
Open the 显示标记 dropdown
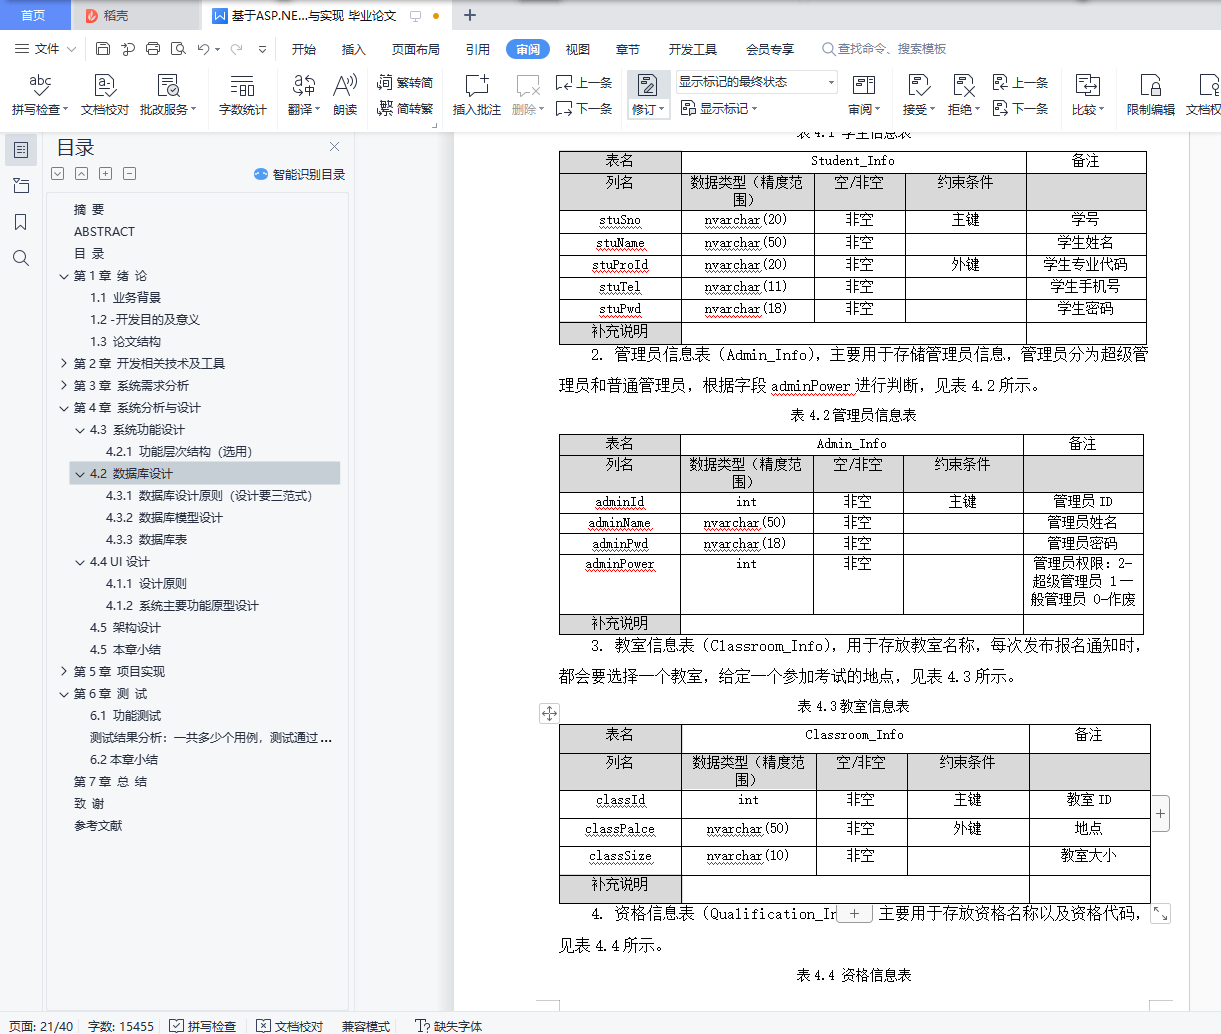(719, 108)
